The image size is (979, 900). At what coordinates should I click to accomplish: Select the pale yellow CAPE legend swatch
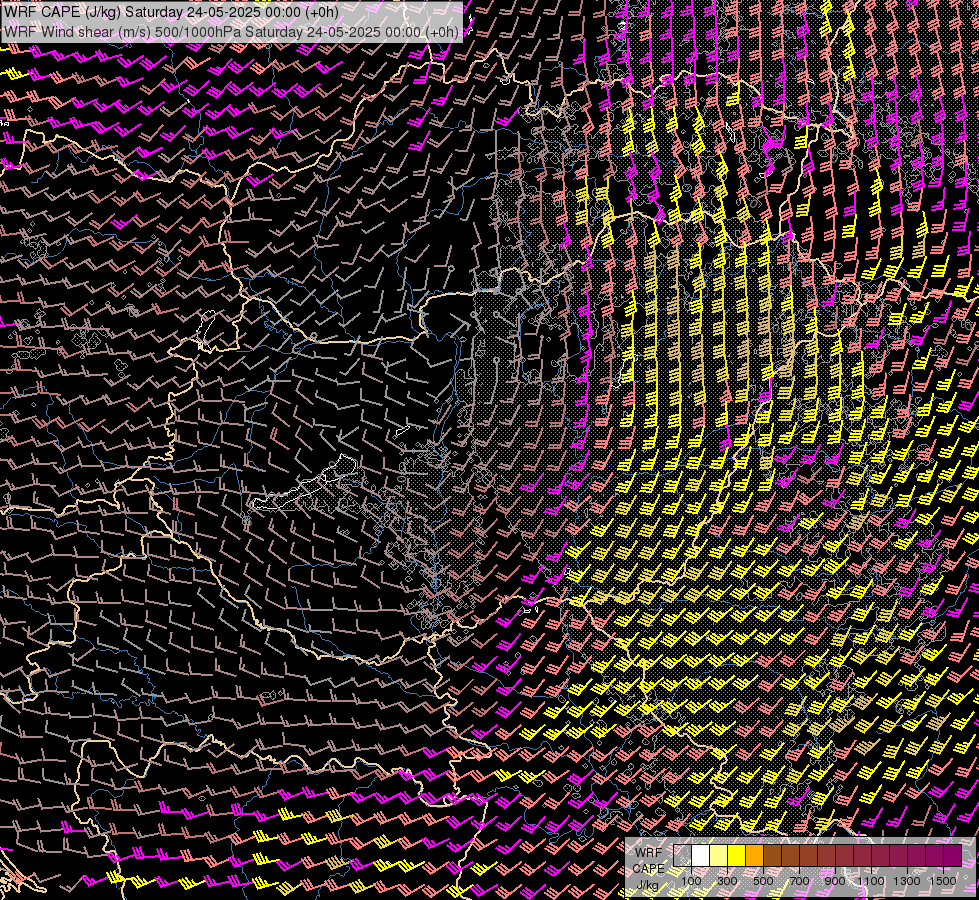pos(719,855)
